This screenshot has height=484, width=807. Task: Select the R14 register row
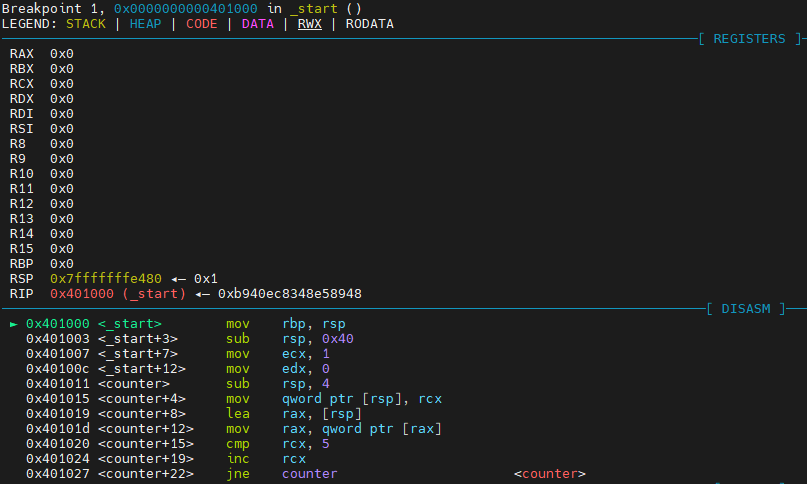(x=42, y=233)
